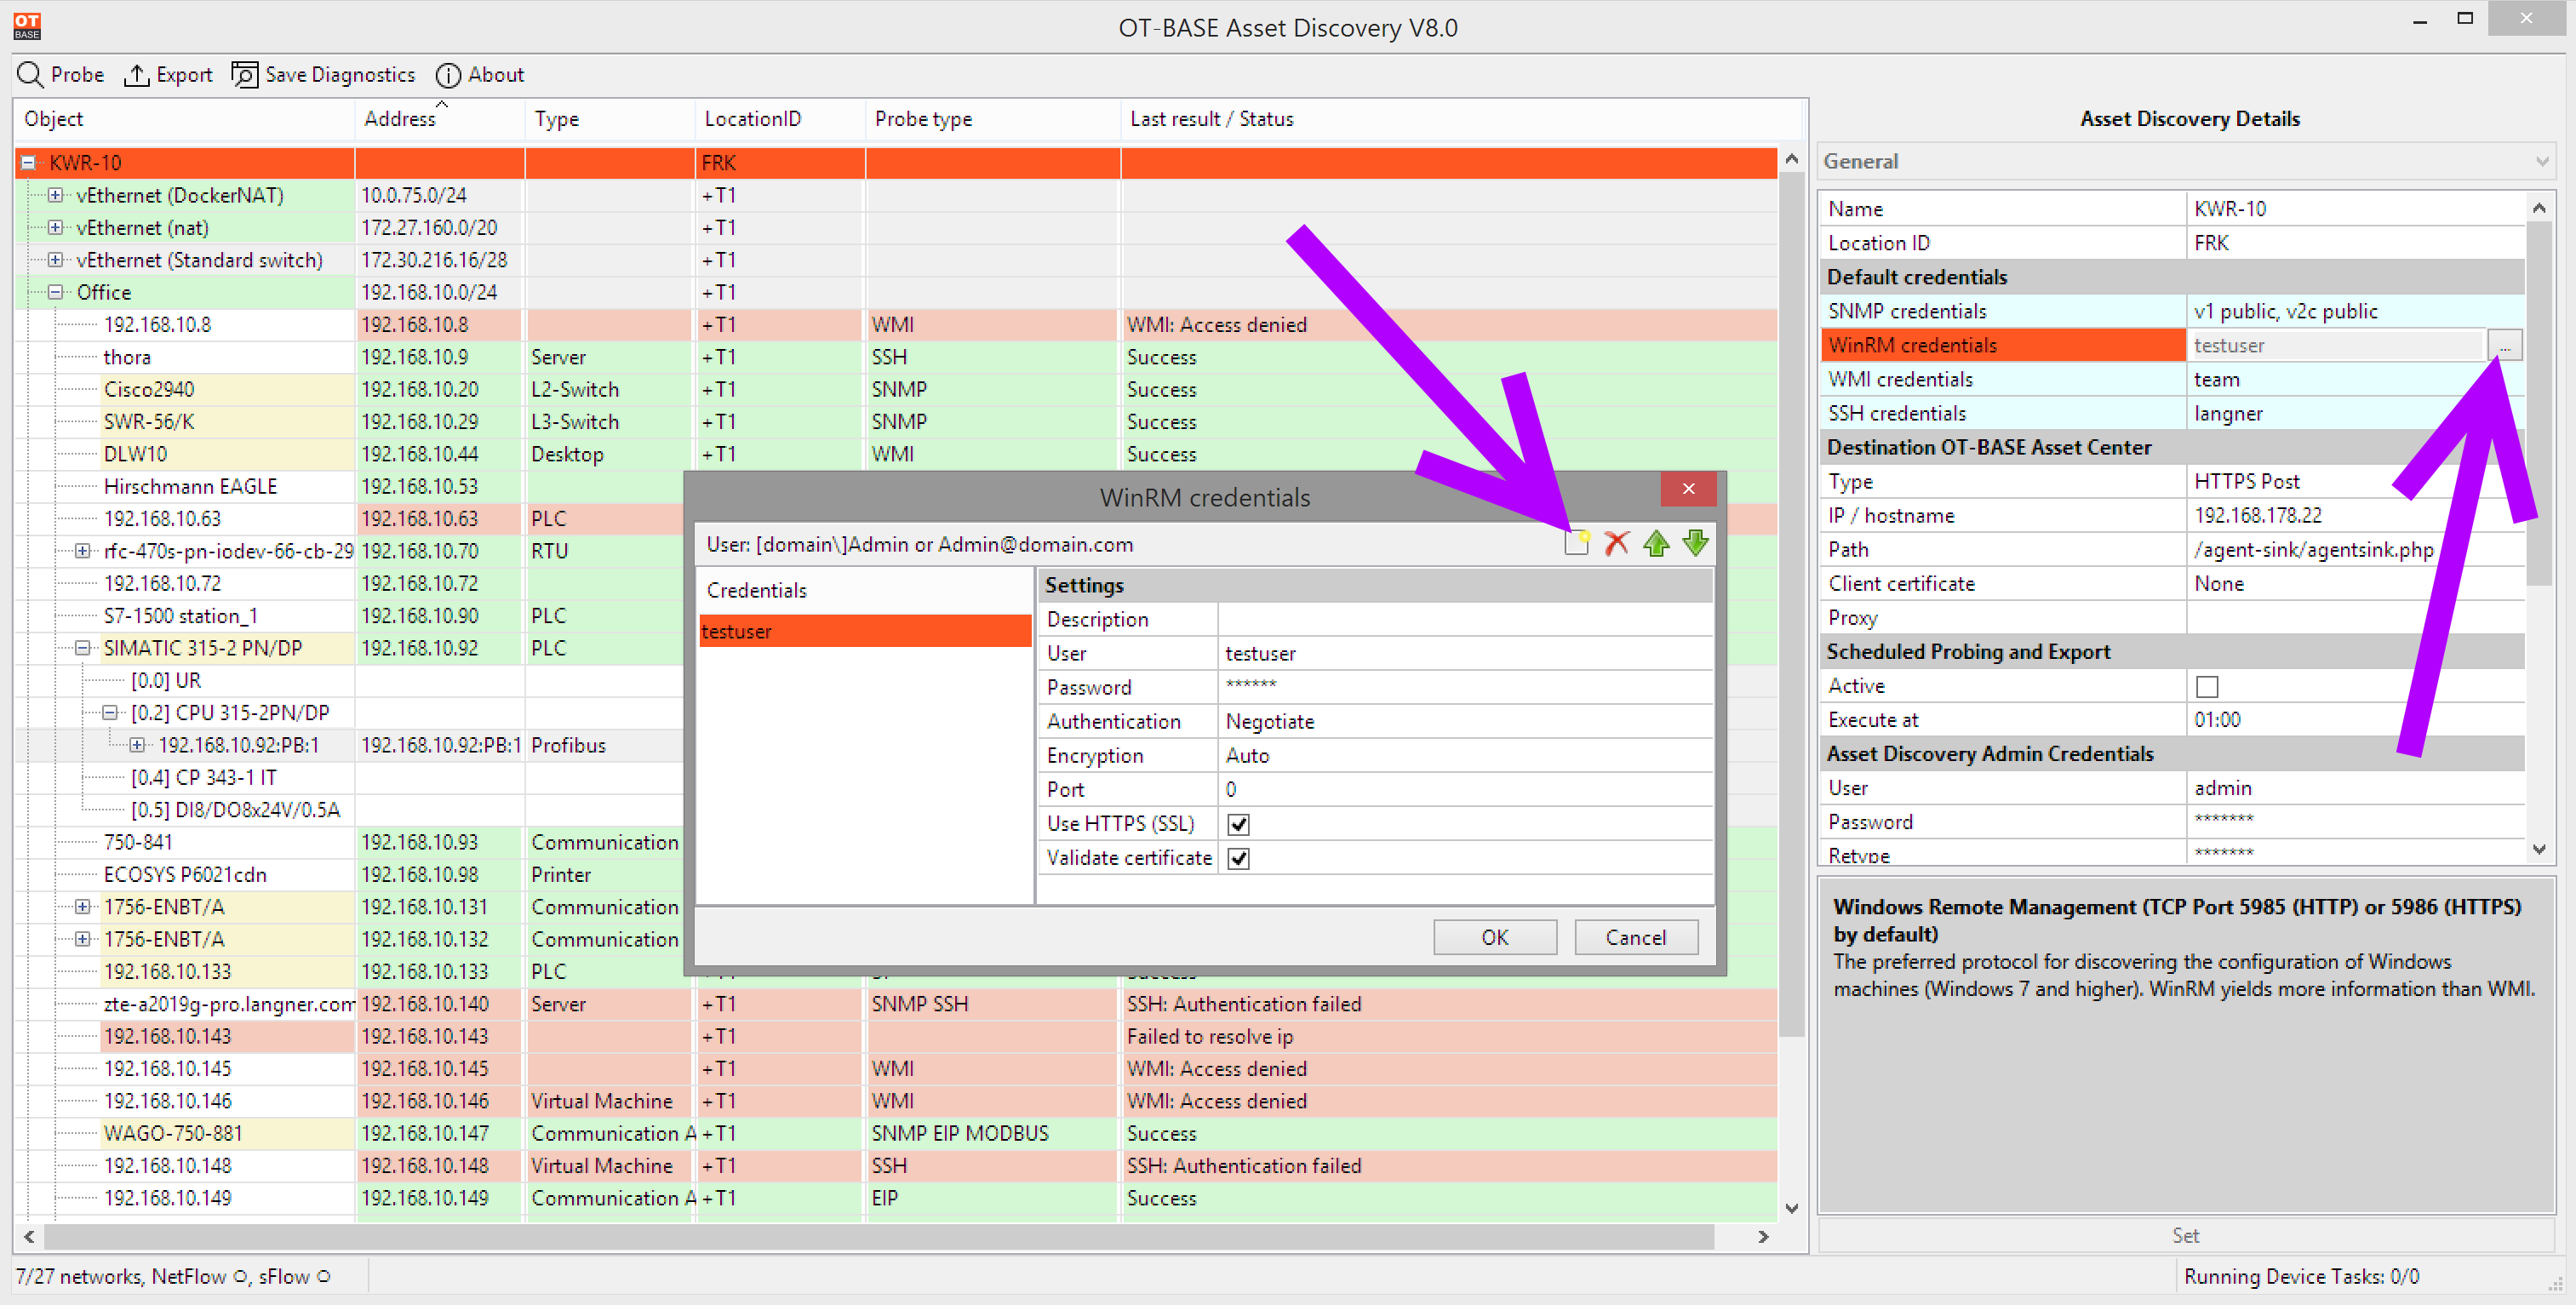Select [0.4] CP 343-1 IT module
Screen dimensions: 2576x1305
pyautogui.click(x=204, y=777)
